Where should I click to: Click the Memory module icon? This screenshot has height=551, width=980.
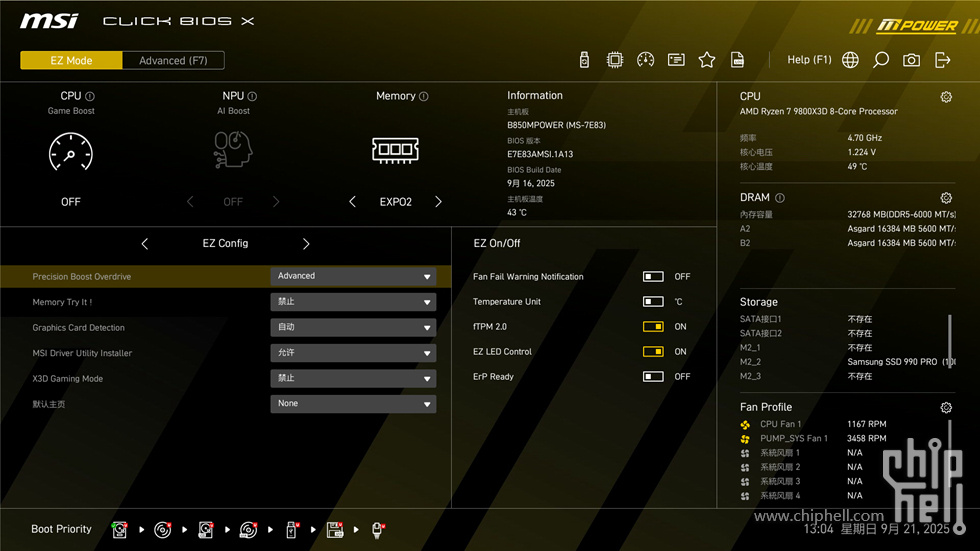tap(395, 150)
